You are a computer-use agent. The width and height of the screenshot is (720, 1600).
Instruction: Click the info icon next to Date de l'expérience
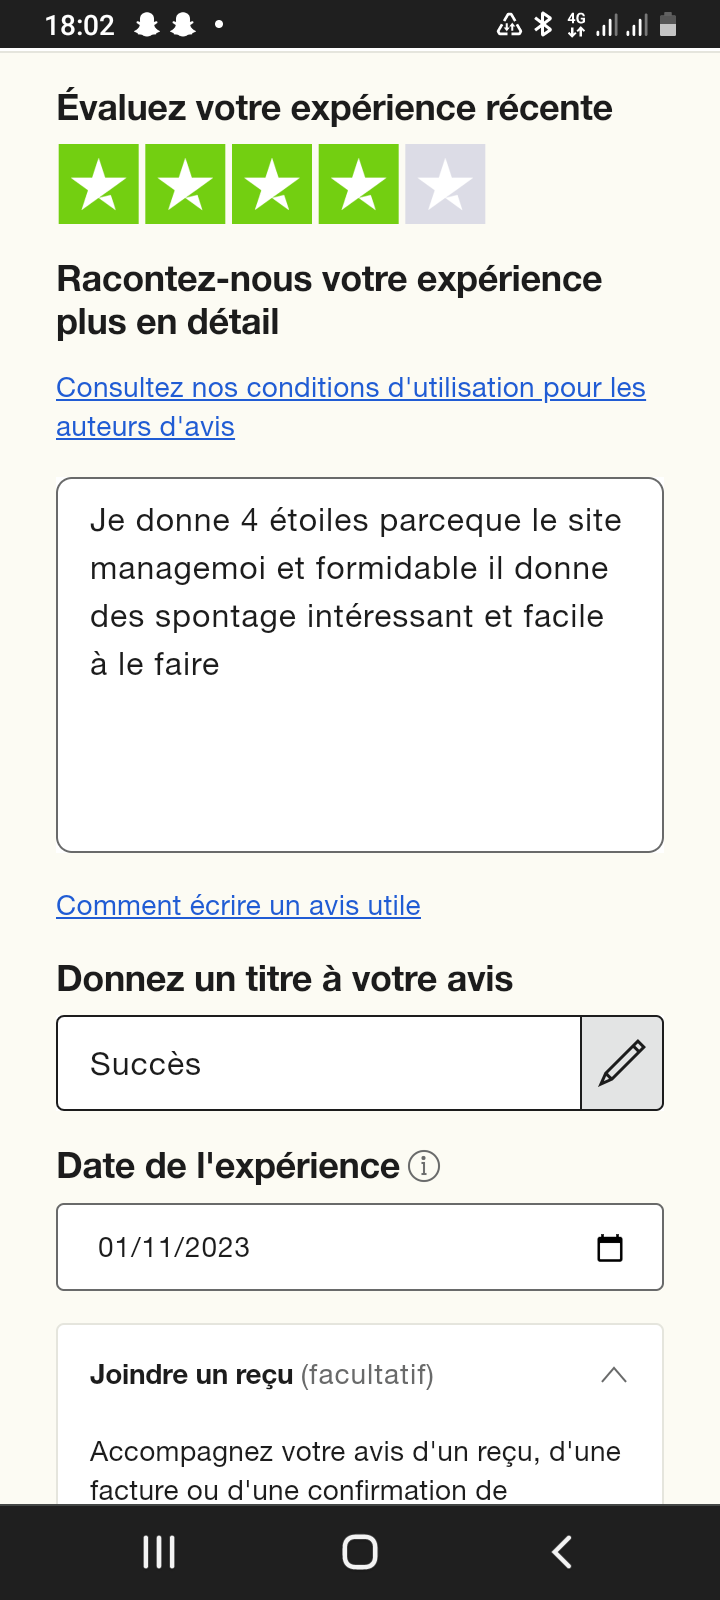424,1166
